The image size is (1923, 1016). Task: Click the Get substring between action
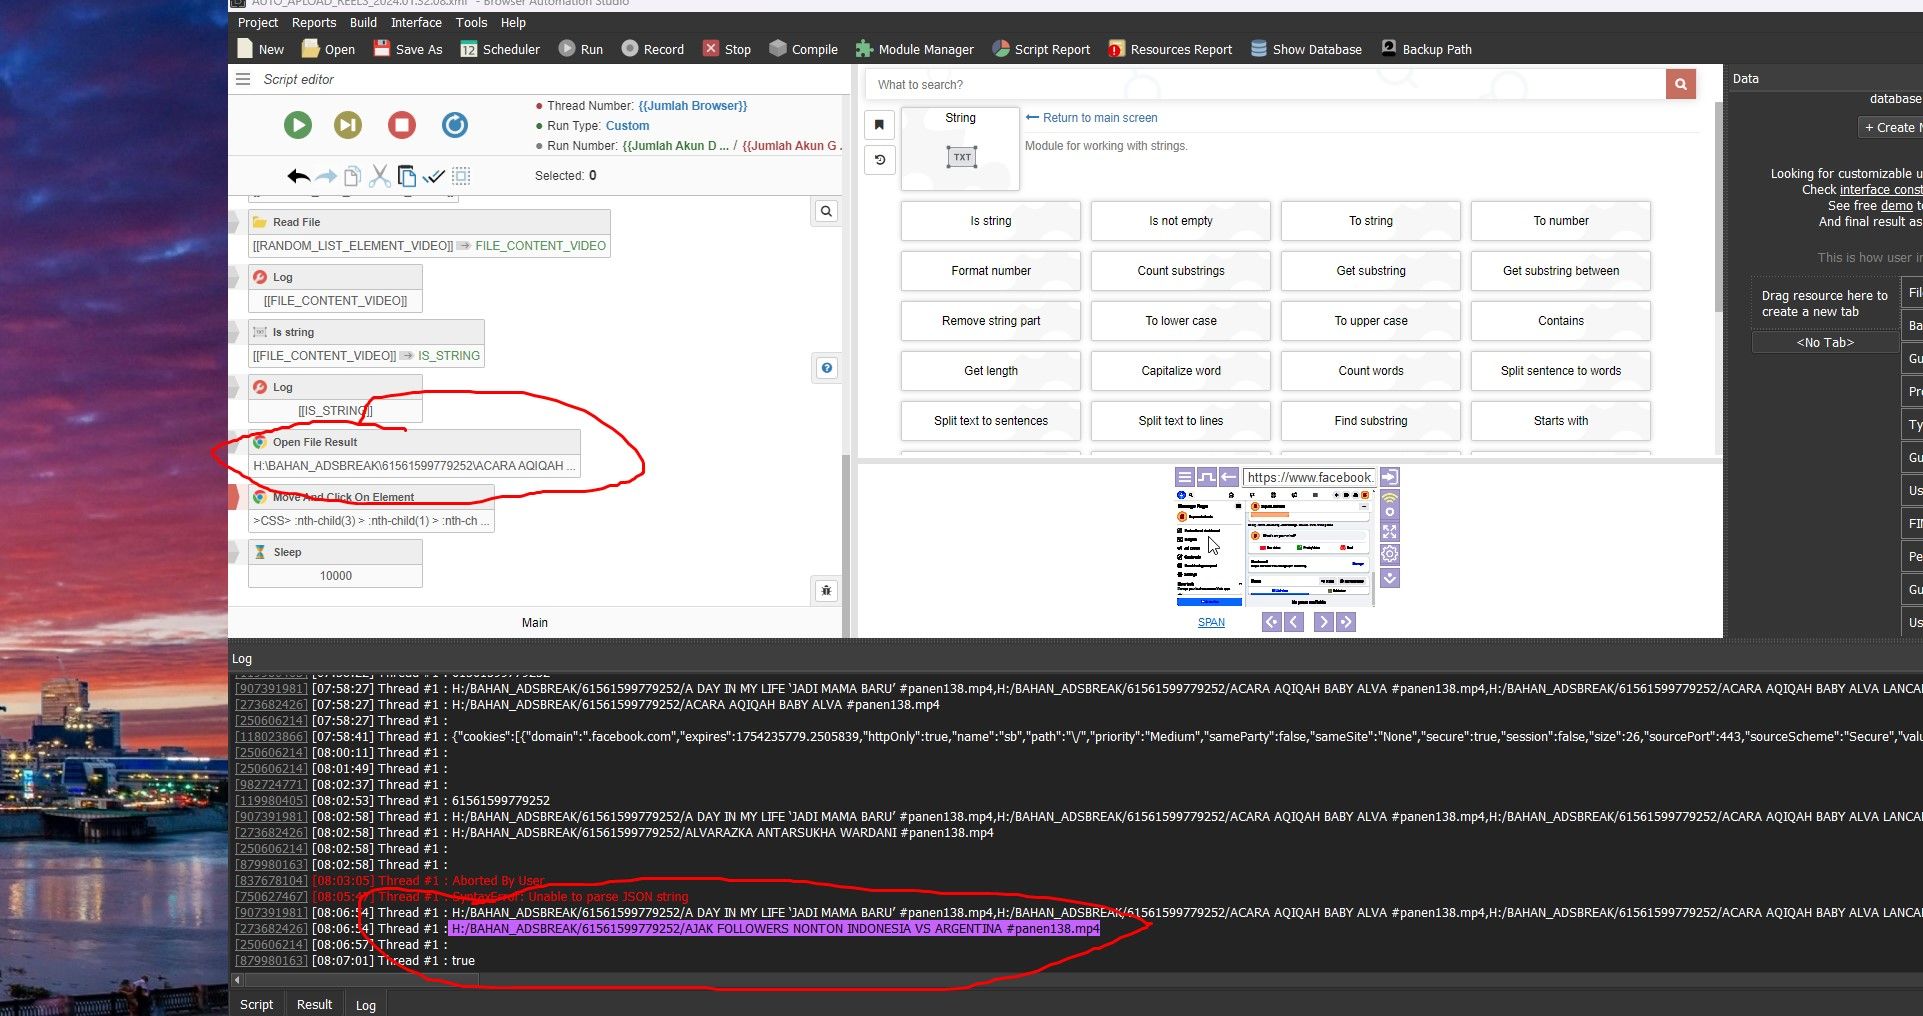coord(1560,271)
